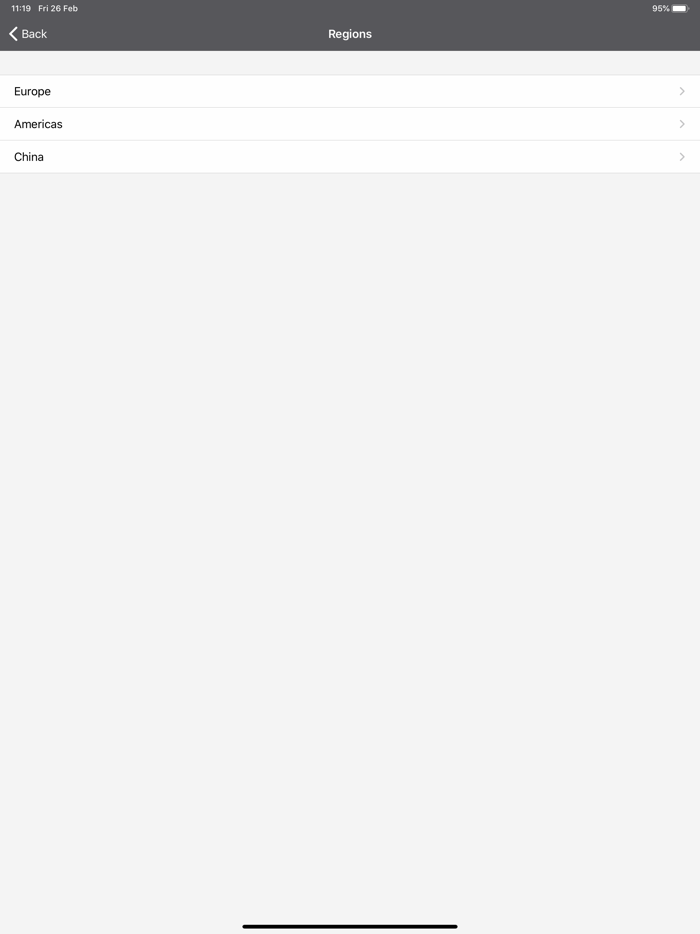Click the empty gray area below China
Screen dimensions: 700x934
pyautogui.click(x=350, y=536)
